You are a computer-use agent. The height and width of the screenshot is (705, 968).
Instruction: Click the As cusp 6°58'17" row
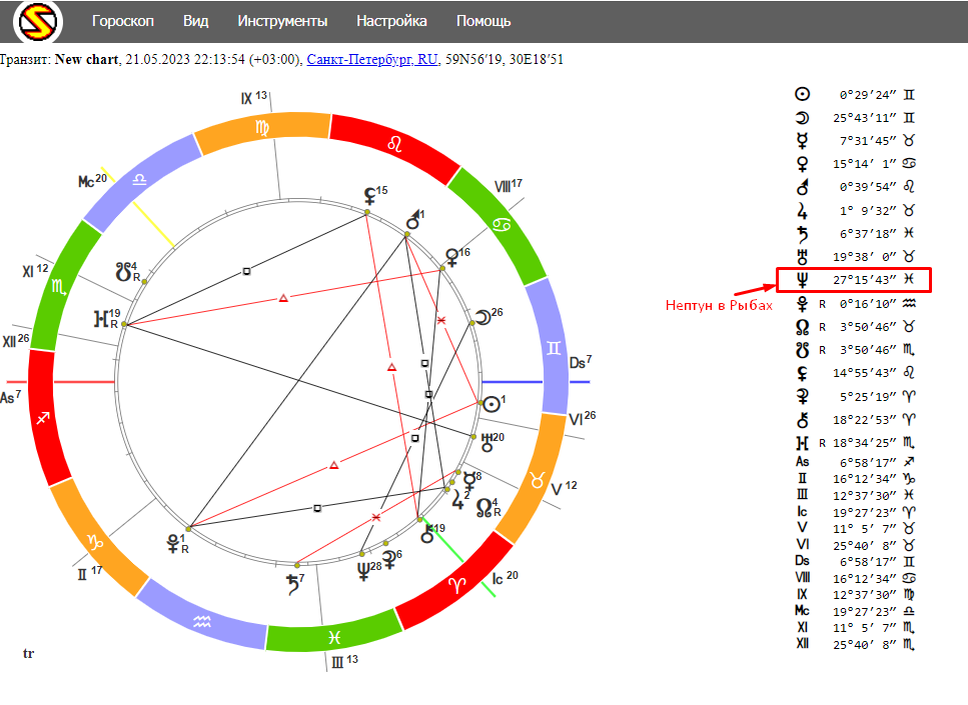pos(855,462)
